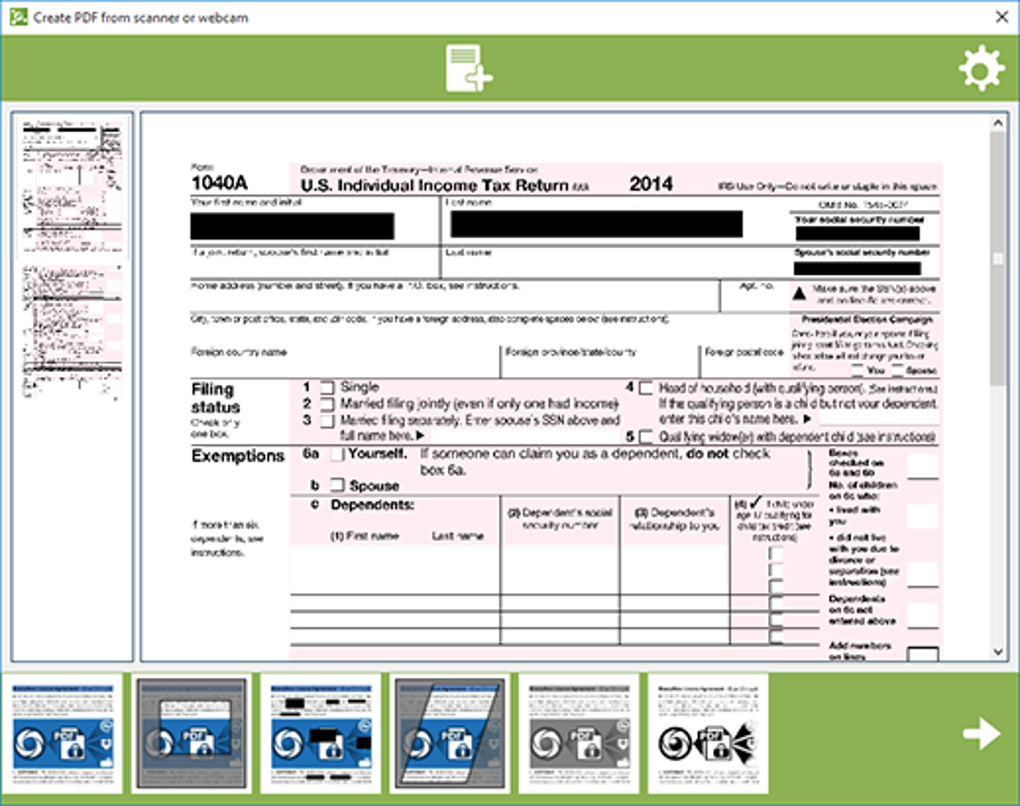
Task: Click the add scanned page icon
Action: 469,68
